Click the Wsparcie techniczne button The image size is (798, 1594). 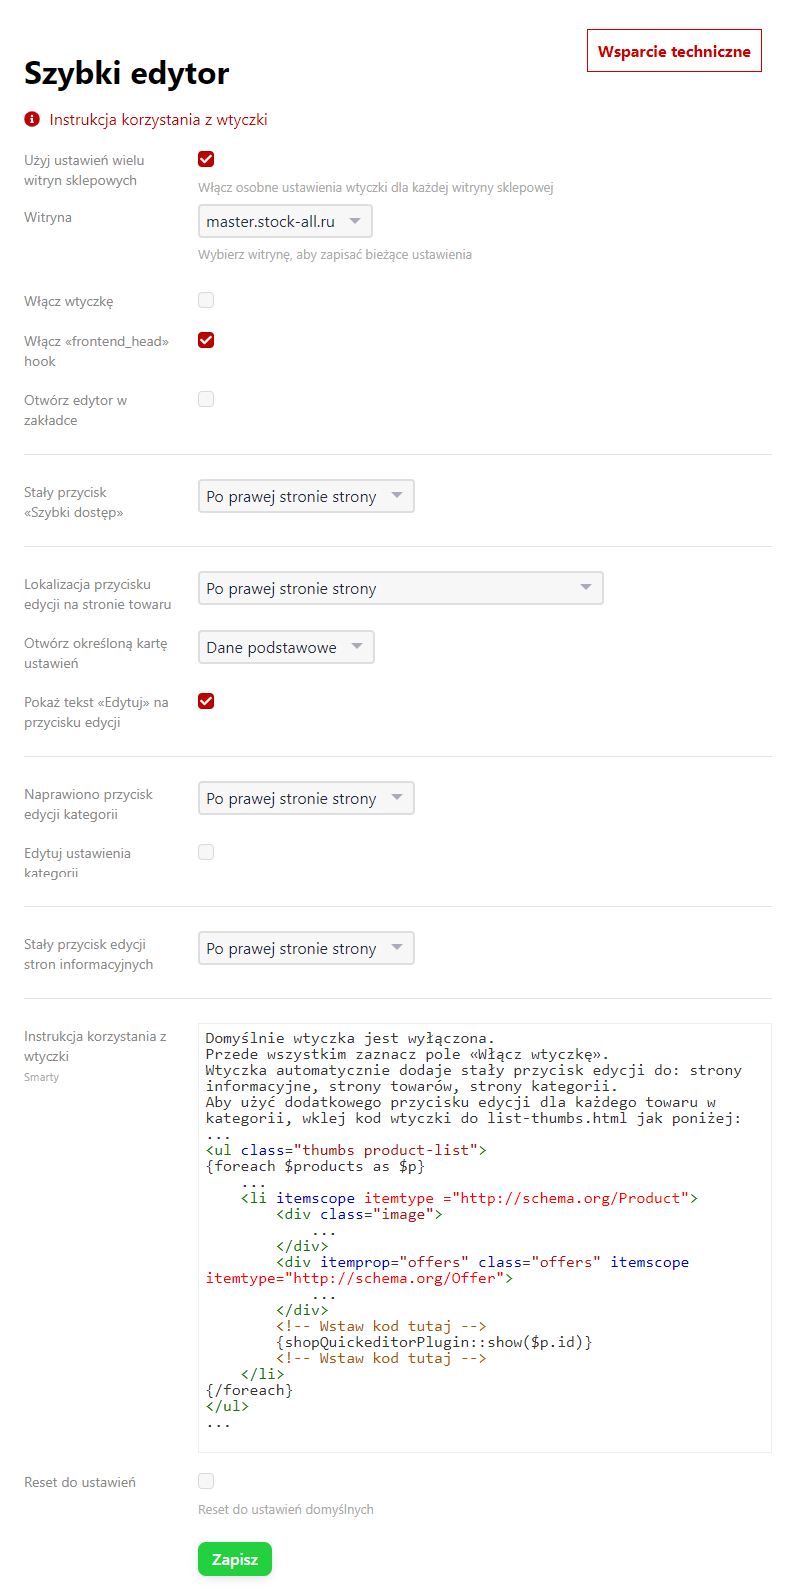click(674, 51)
